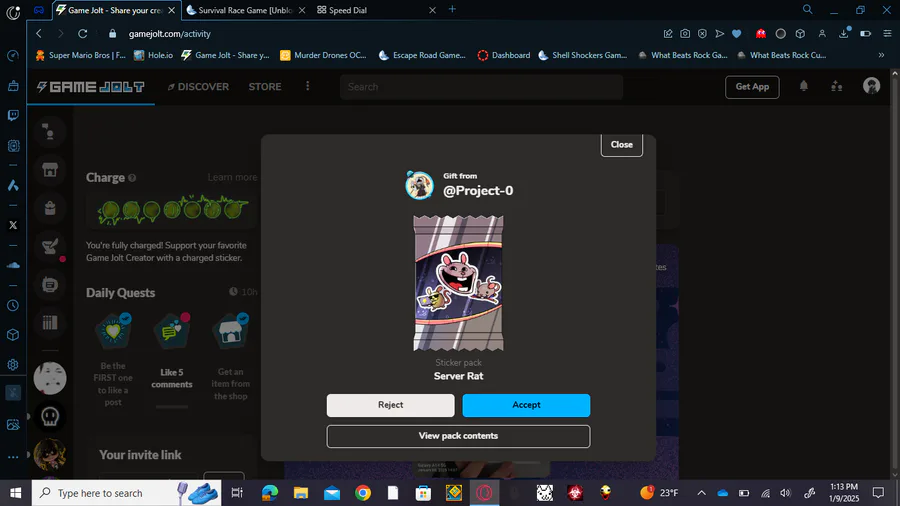Click the browser snapshot camera icon
Viewport: 900px width, 506px height.
[x=685, y=34]
